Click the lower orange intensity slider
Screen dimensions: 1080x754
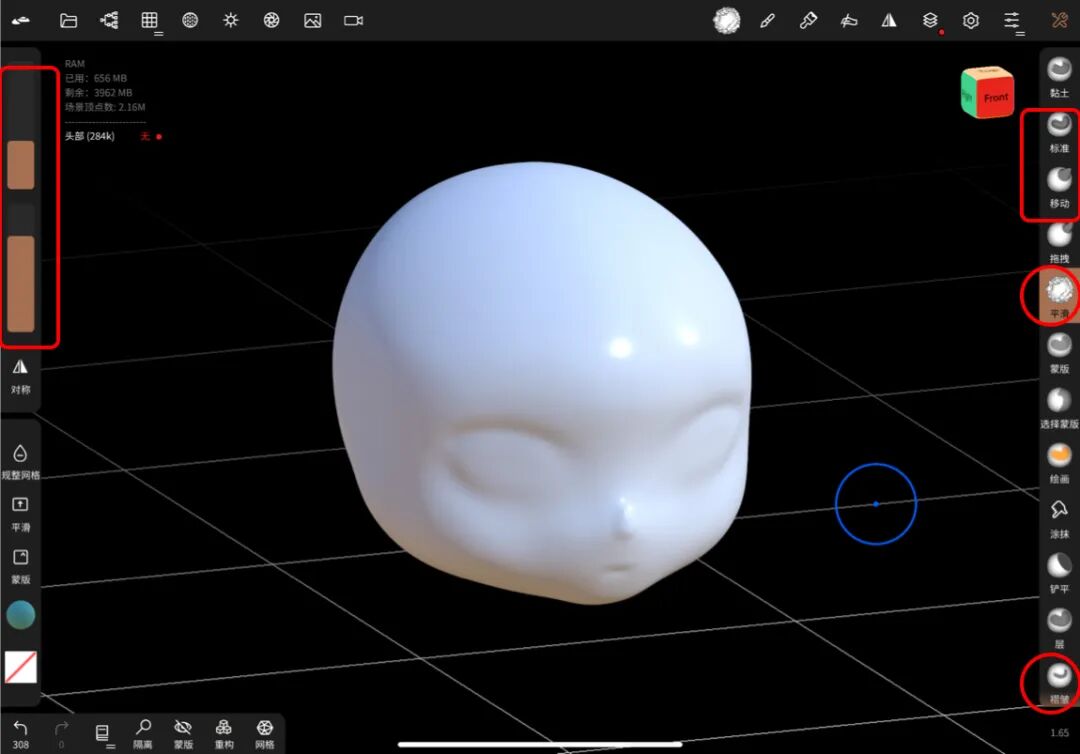point(21,284)
